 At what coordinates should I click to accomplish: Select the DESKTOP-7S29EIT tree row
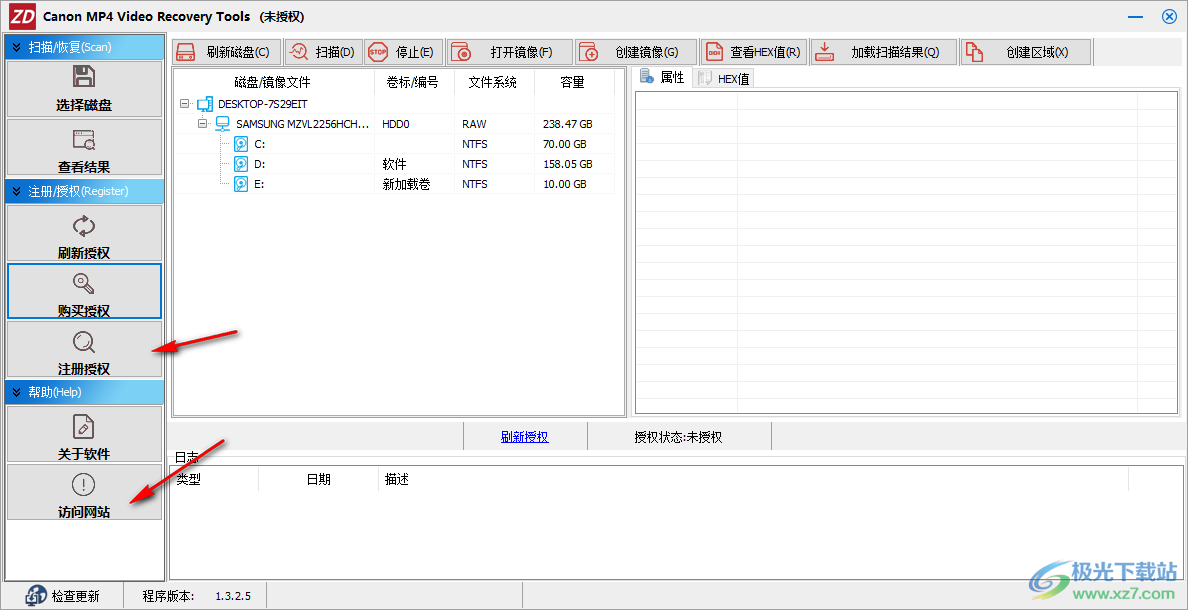tap(394, 104)
